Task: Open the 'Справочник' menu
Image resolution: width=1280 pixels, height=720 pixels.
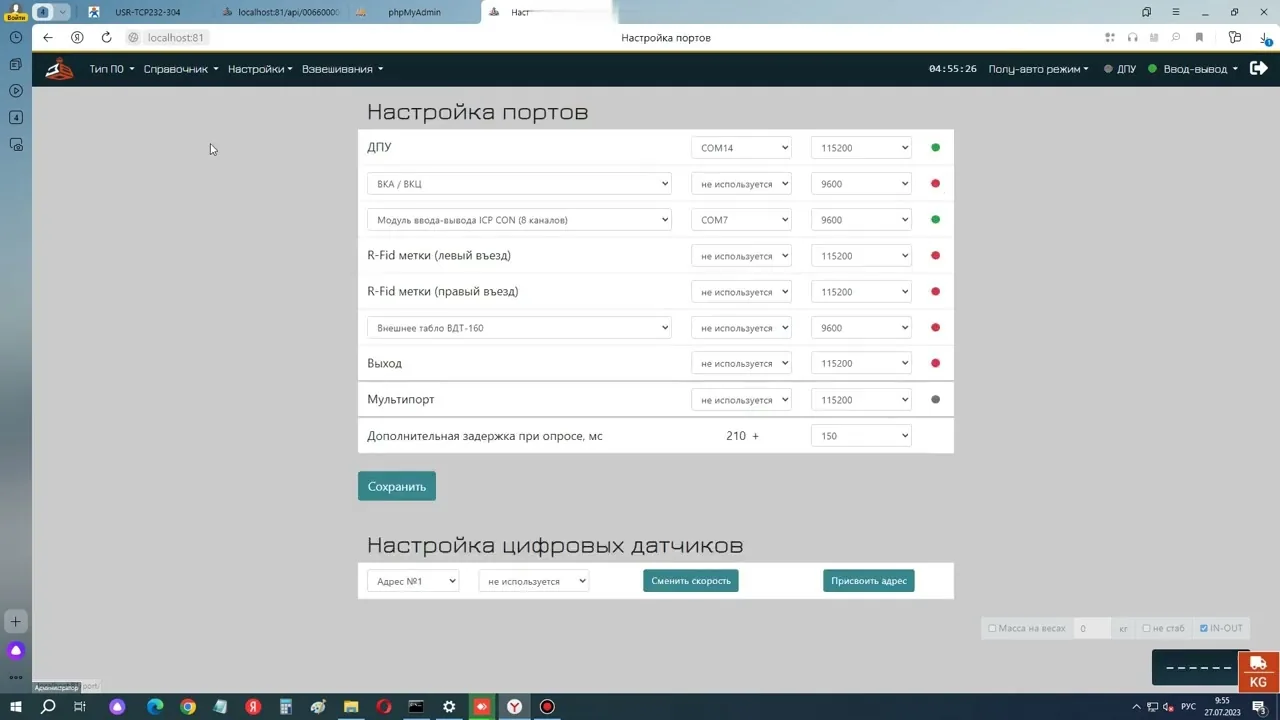Action: pyautogui.click(x=181, y=69)
